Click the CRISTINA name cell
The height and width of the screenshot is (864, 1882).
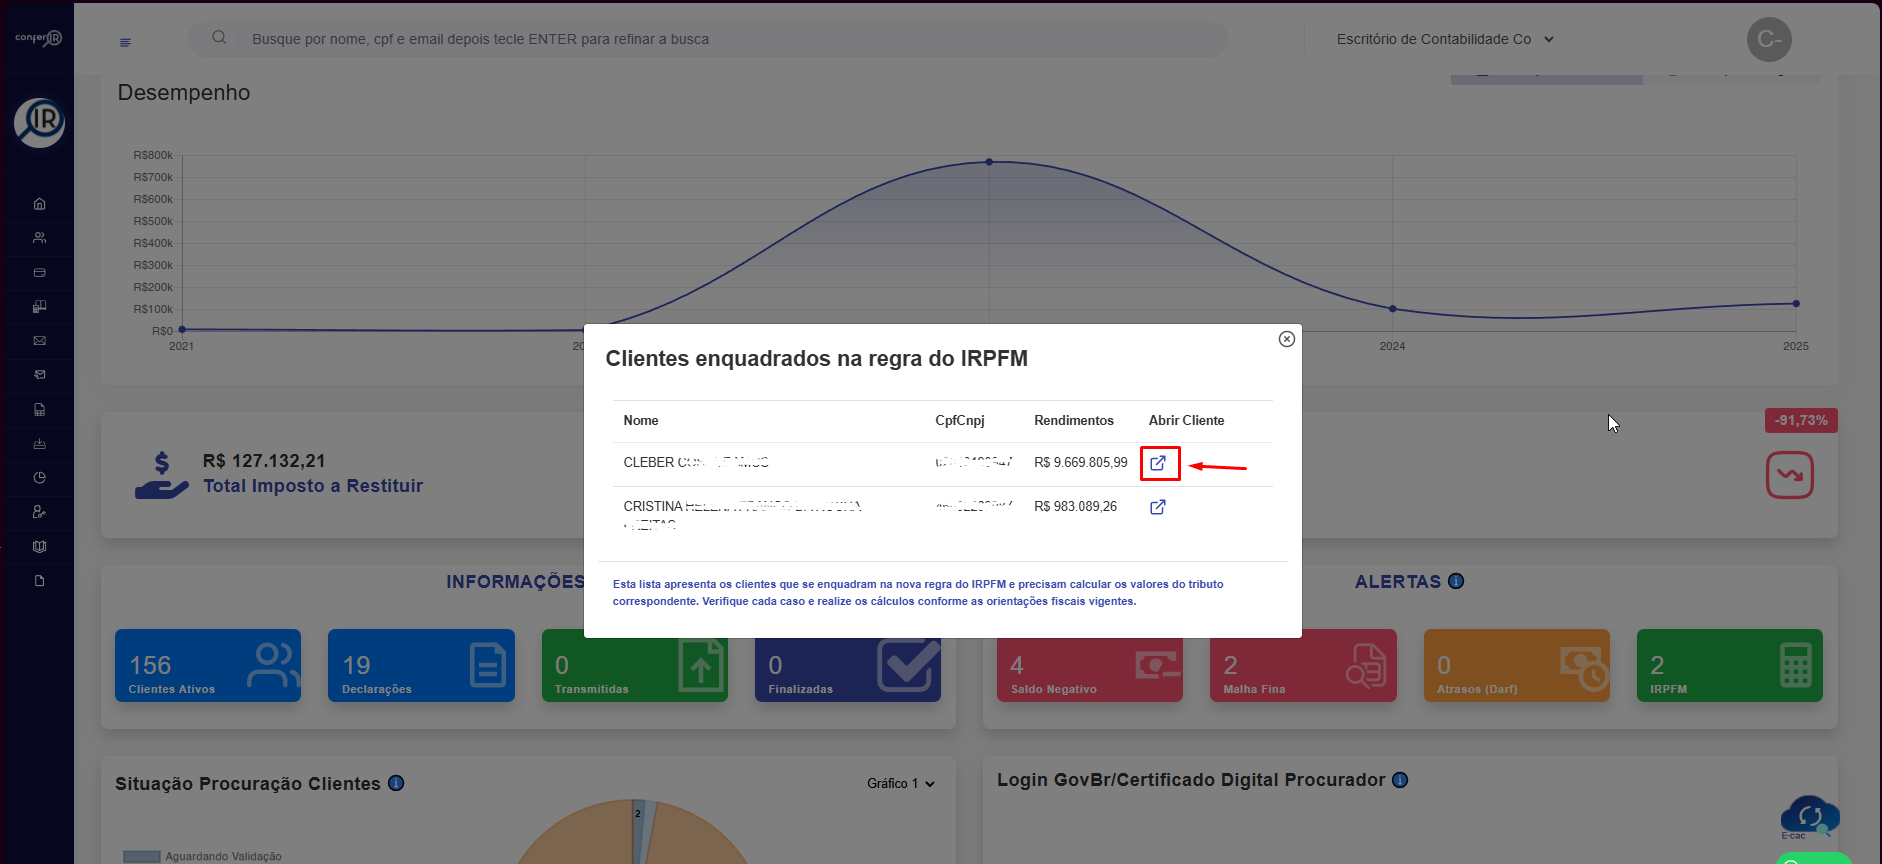[x=742, y=514]
